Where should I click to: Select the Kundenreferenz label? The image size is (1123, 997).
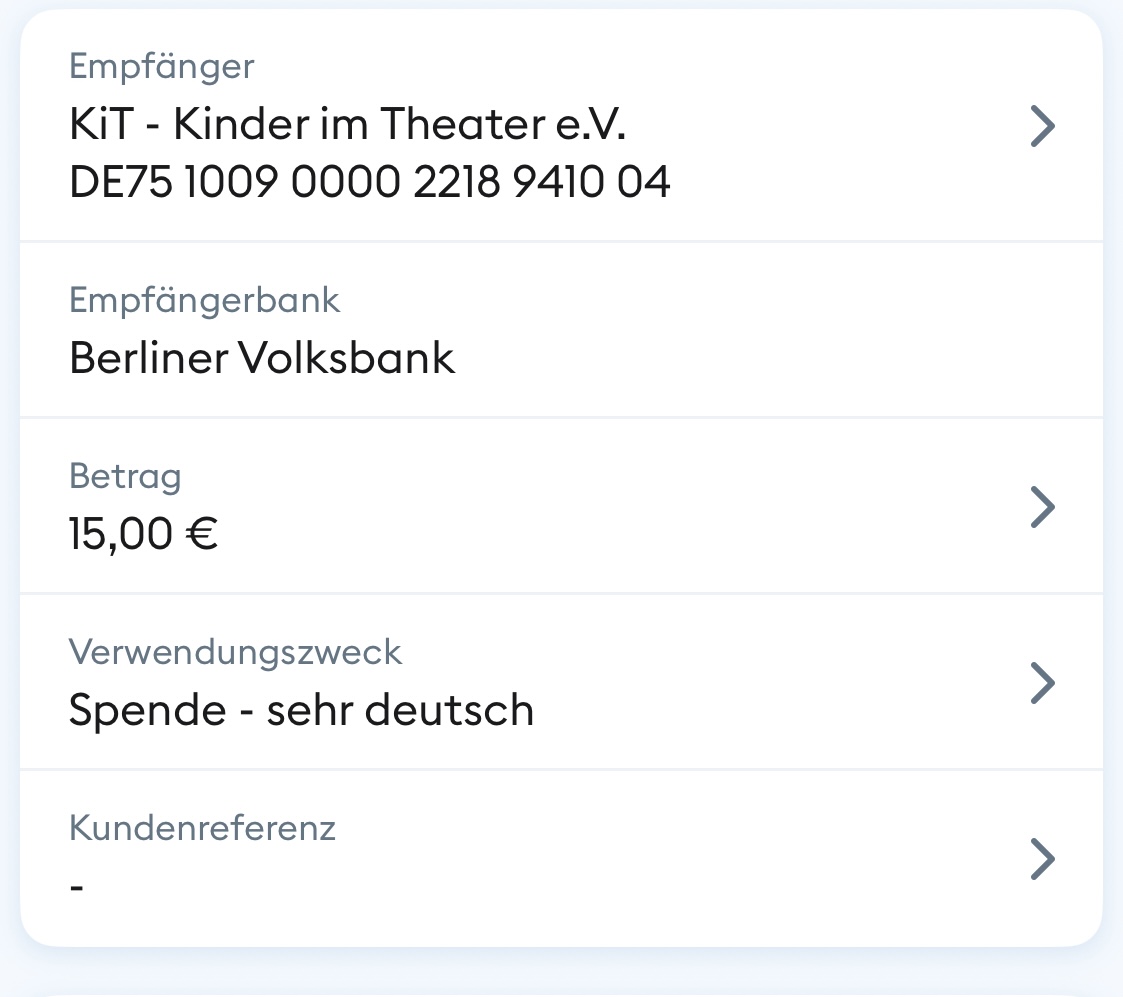[x=202, y=828]
